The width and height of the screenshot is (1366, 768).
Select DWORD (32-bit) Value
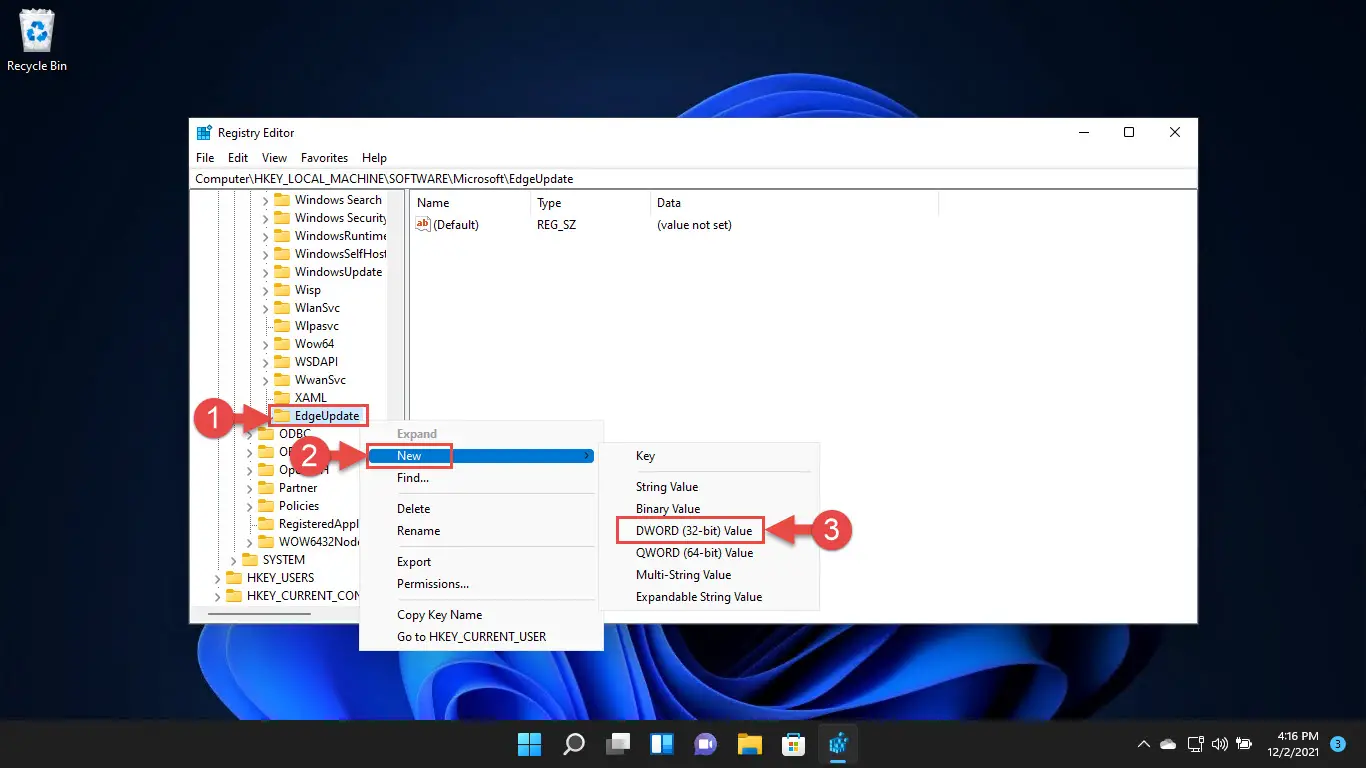pos(694,531)
